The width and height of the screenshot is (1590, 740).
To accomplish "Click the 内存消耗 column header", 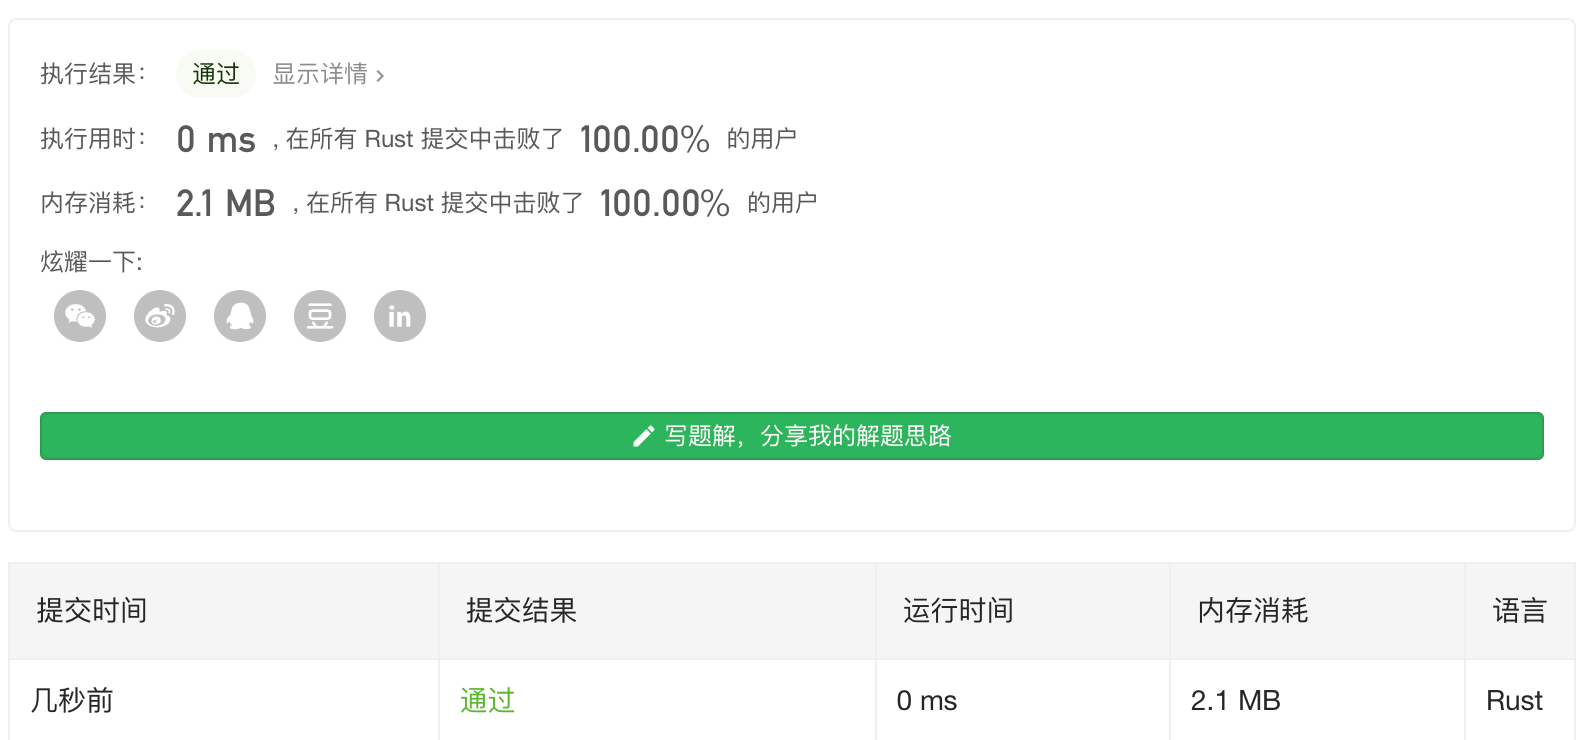I will click(x=1253, y=610).
